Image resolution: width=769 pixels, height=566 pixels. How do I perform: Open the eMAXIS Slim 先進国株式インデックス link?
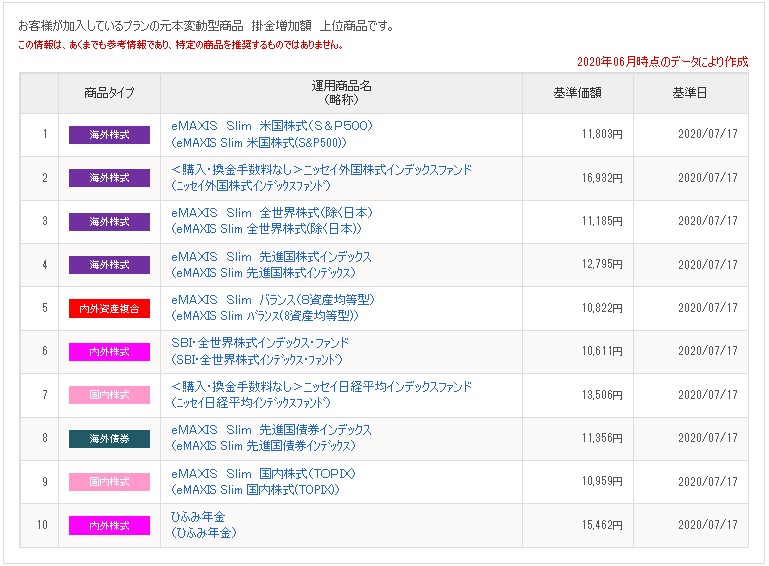pyautogui.click(x=271, y=264)
